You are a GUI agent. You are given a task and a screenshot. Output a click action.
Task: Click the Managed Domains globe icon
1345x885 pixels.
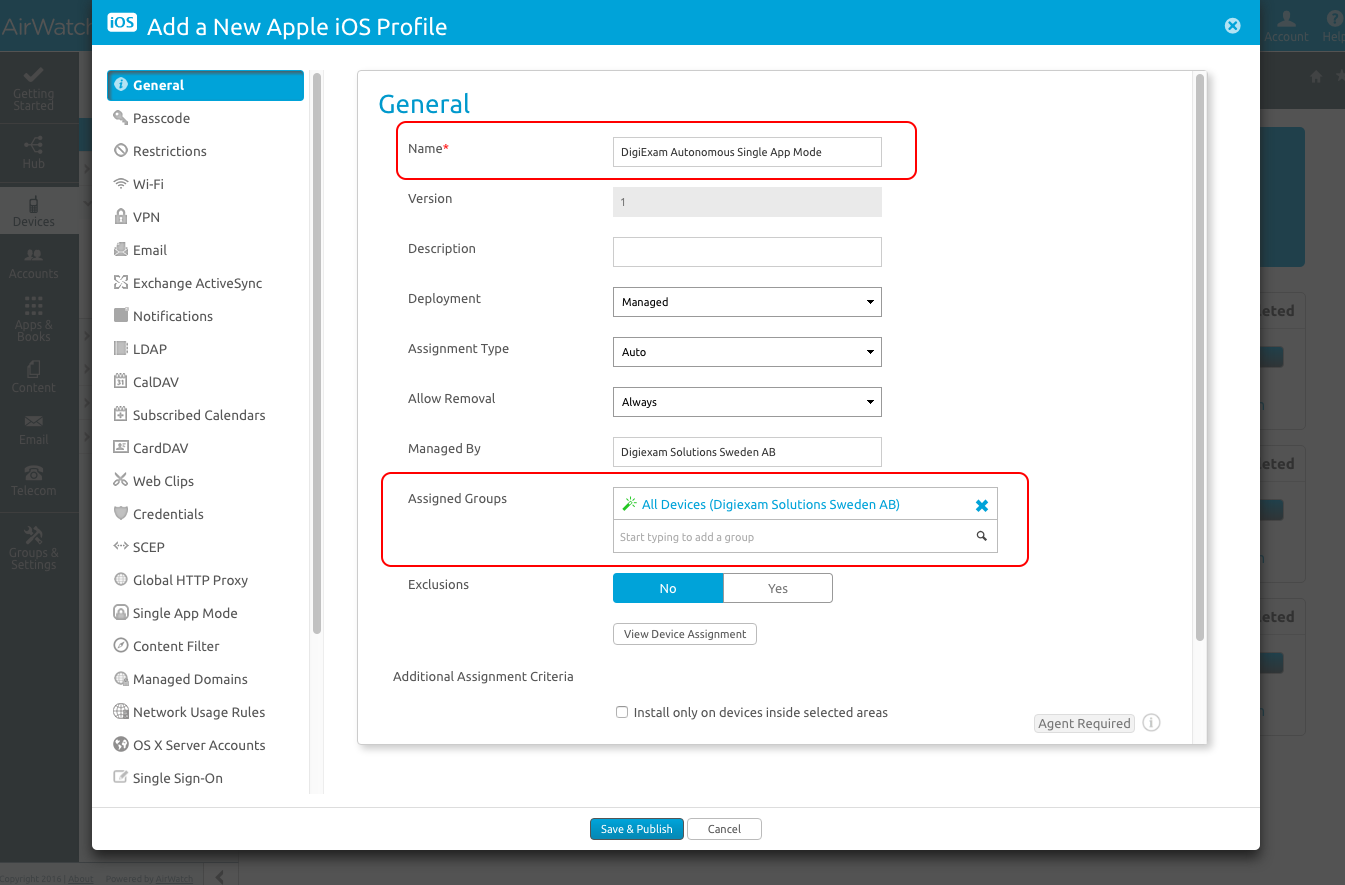coord(121,679)
